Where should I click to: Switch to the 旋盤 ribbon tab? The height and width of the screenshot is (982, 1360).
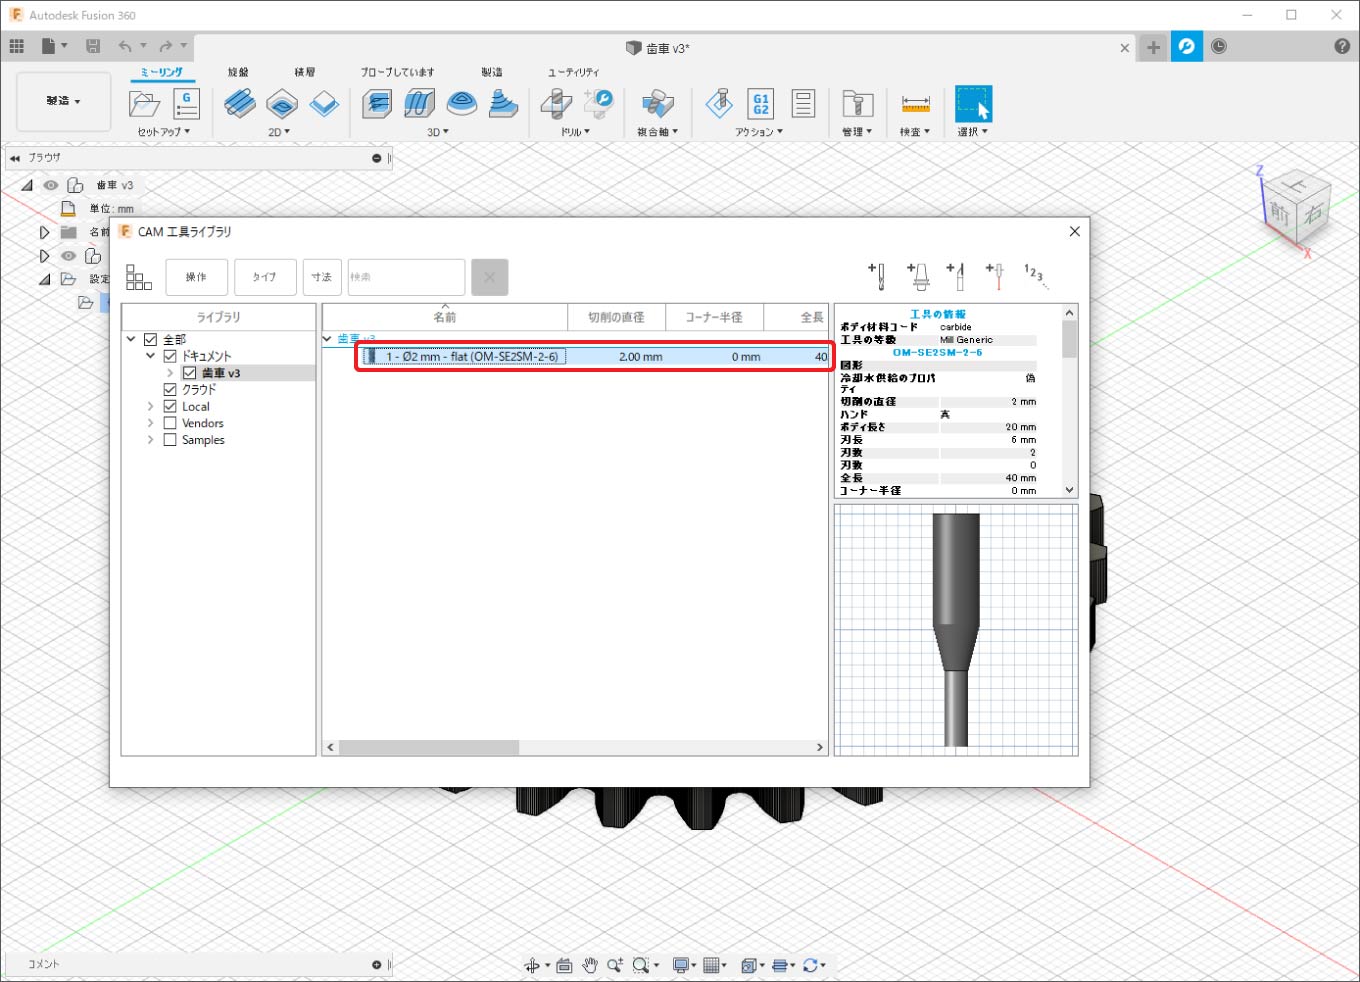[x=238, y=72]
